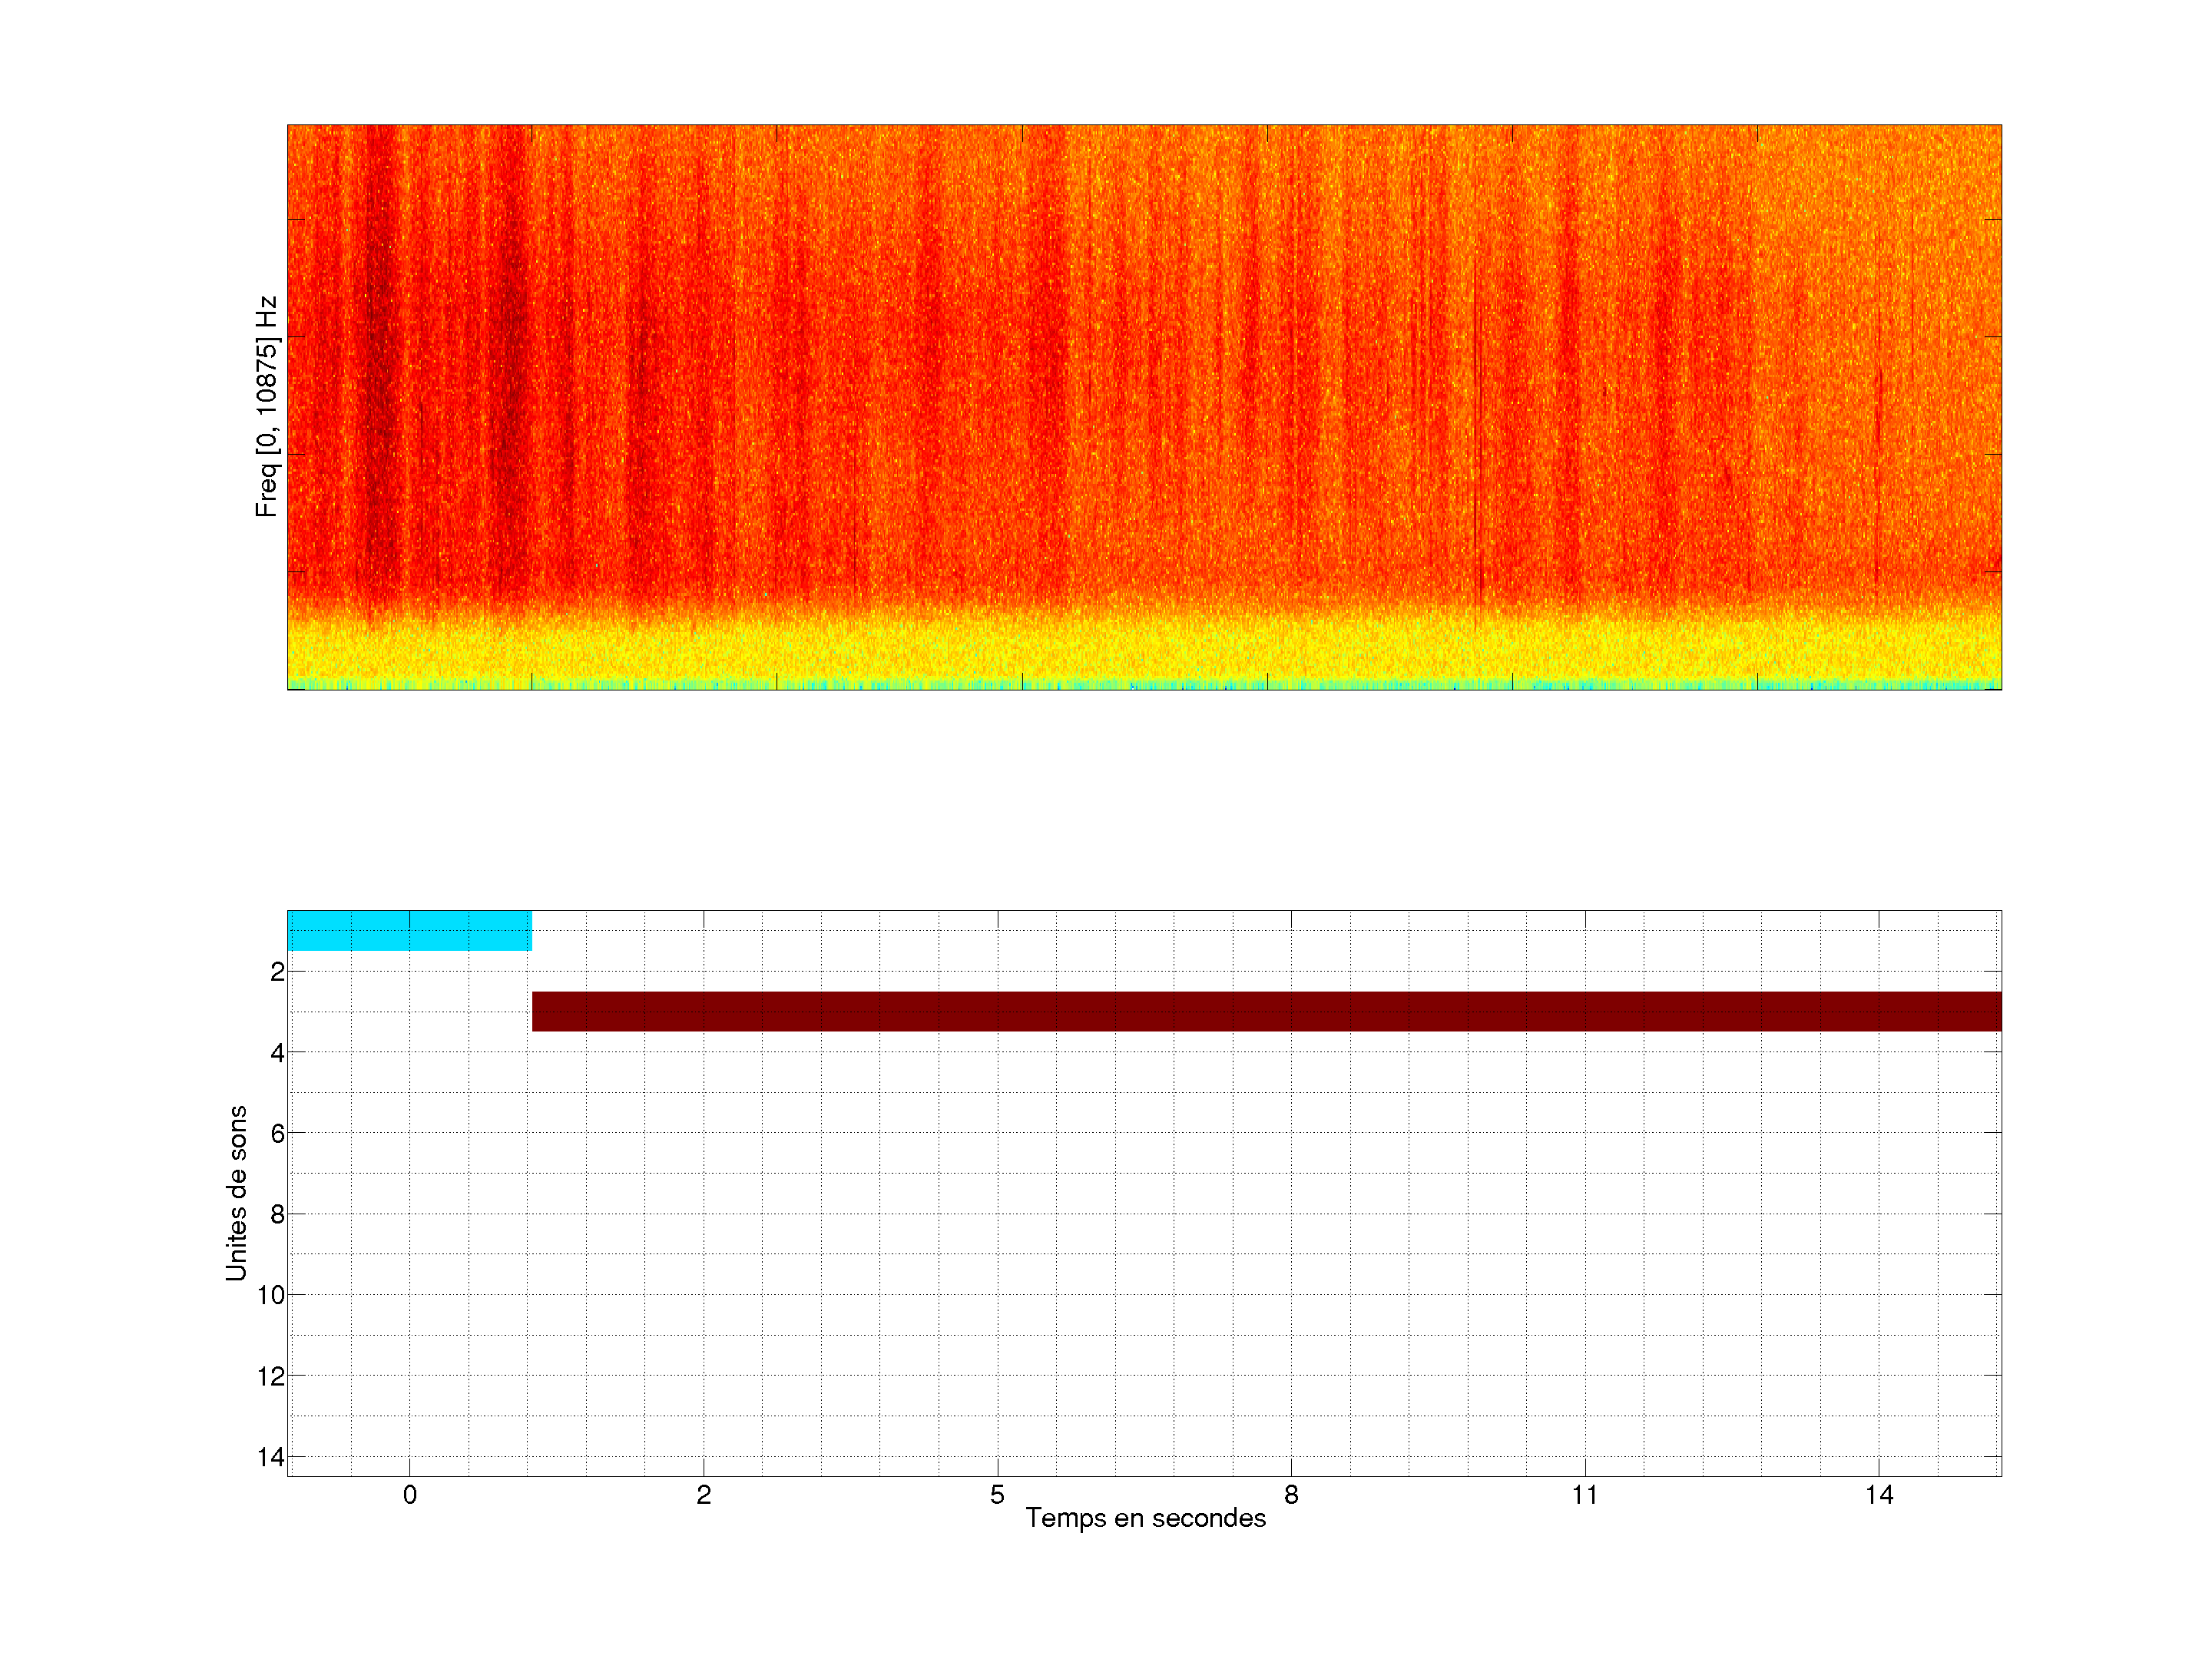Viewport: 2212px width, 1659px height.
Task: Click the x-axis tick label '2'
Action: tap(703, 1495)
